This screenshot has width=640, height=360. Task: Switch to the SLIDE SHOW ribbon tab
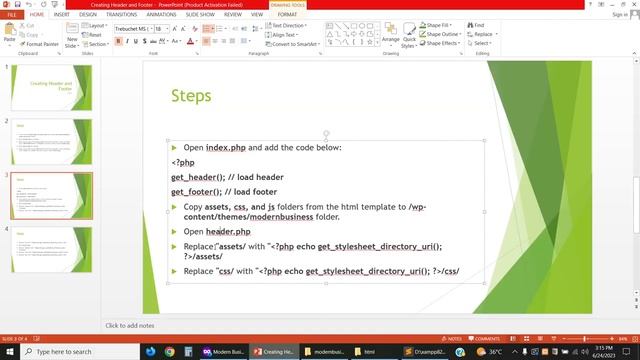click(200, 15)
